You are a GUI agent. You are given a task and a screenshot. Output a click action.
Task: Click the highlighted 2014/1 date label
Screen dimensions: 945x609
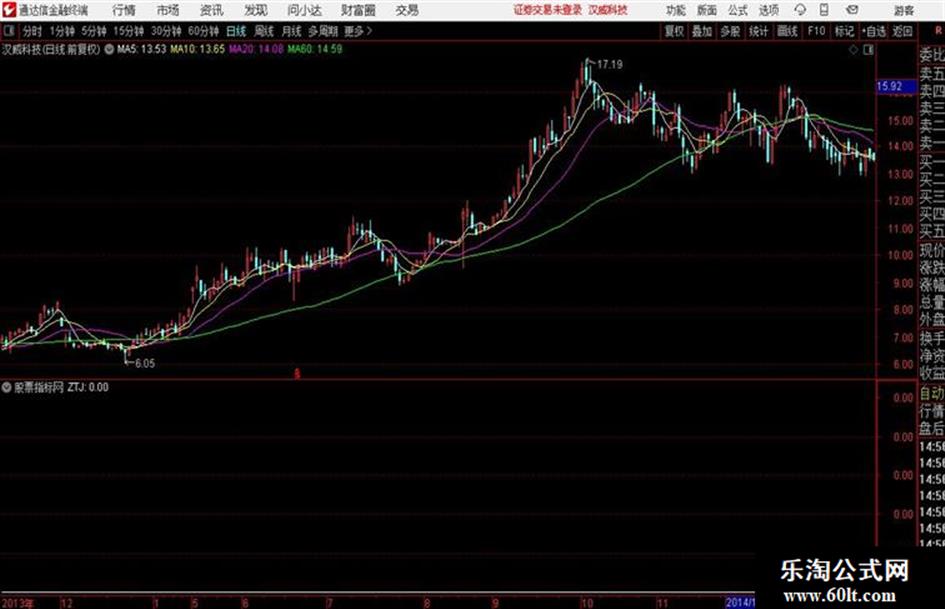pyautogui.click(x=740, y=602)
